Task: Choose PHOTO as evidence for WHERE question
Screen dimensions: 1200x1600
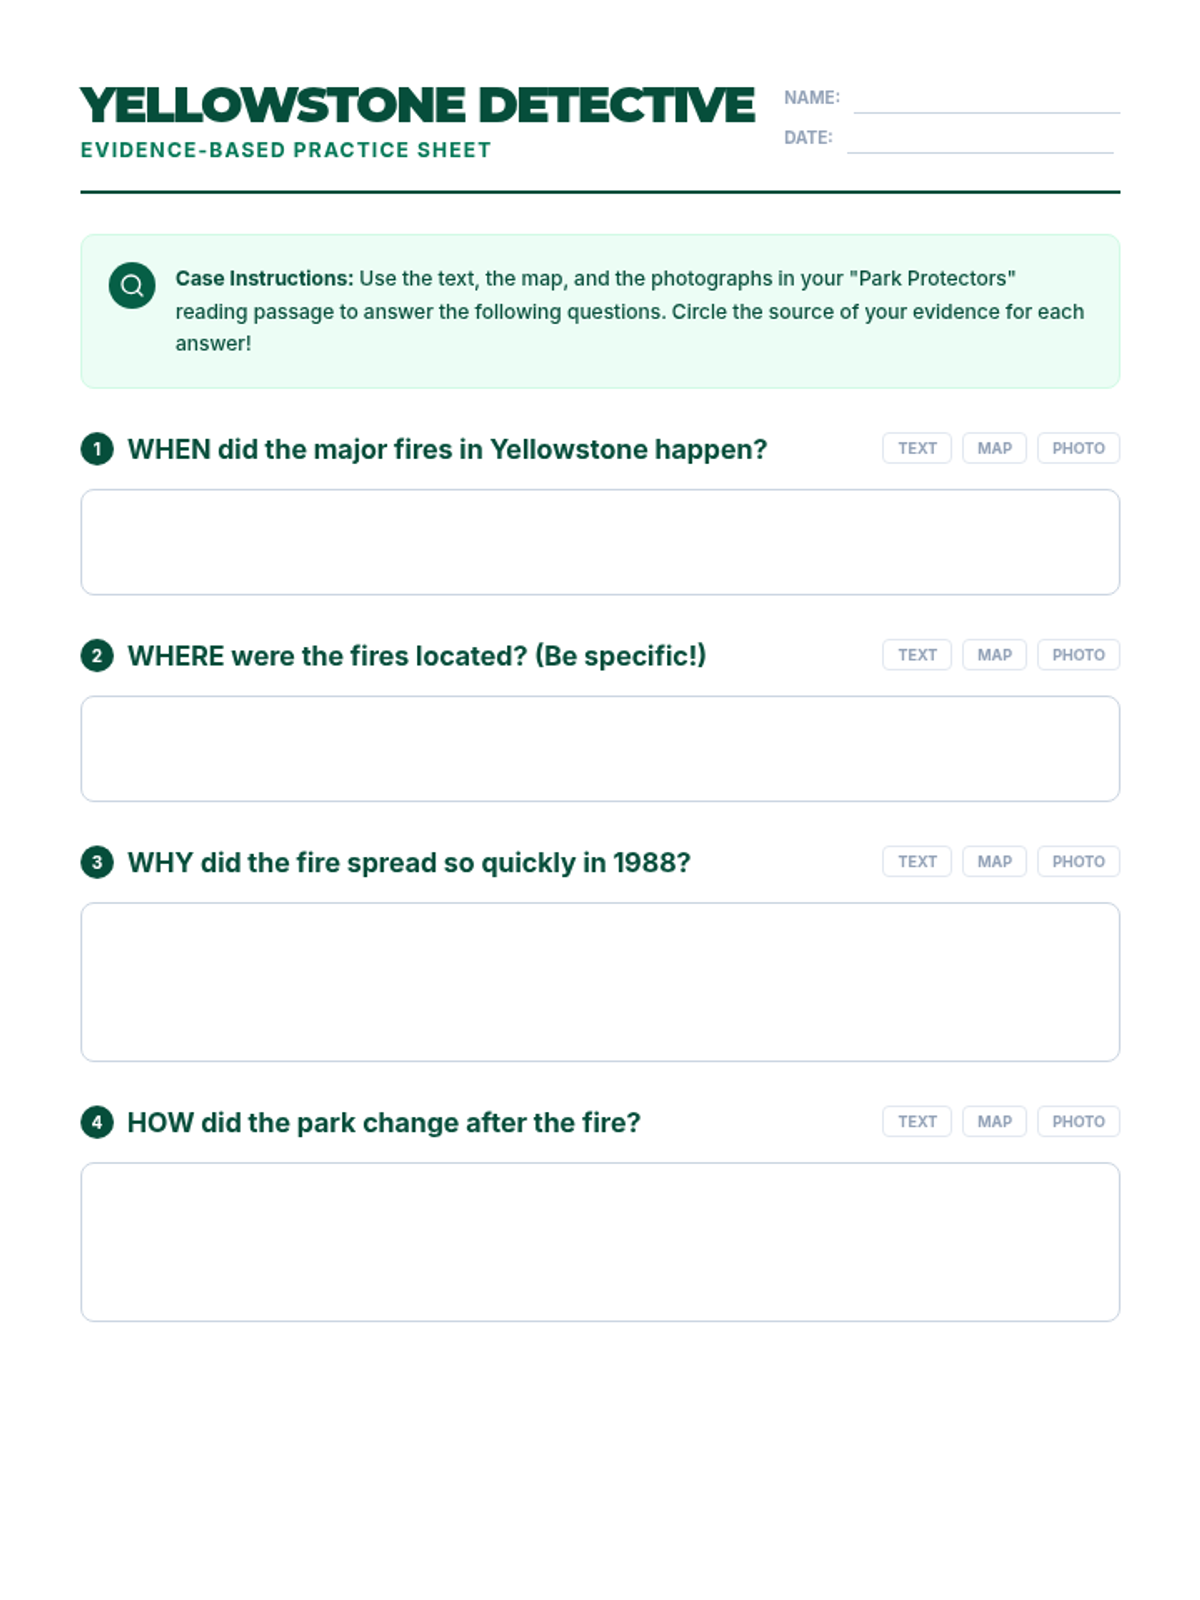Action: tap(1078, 655)
